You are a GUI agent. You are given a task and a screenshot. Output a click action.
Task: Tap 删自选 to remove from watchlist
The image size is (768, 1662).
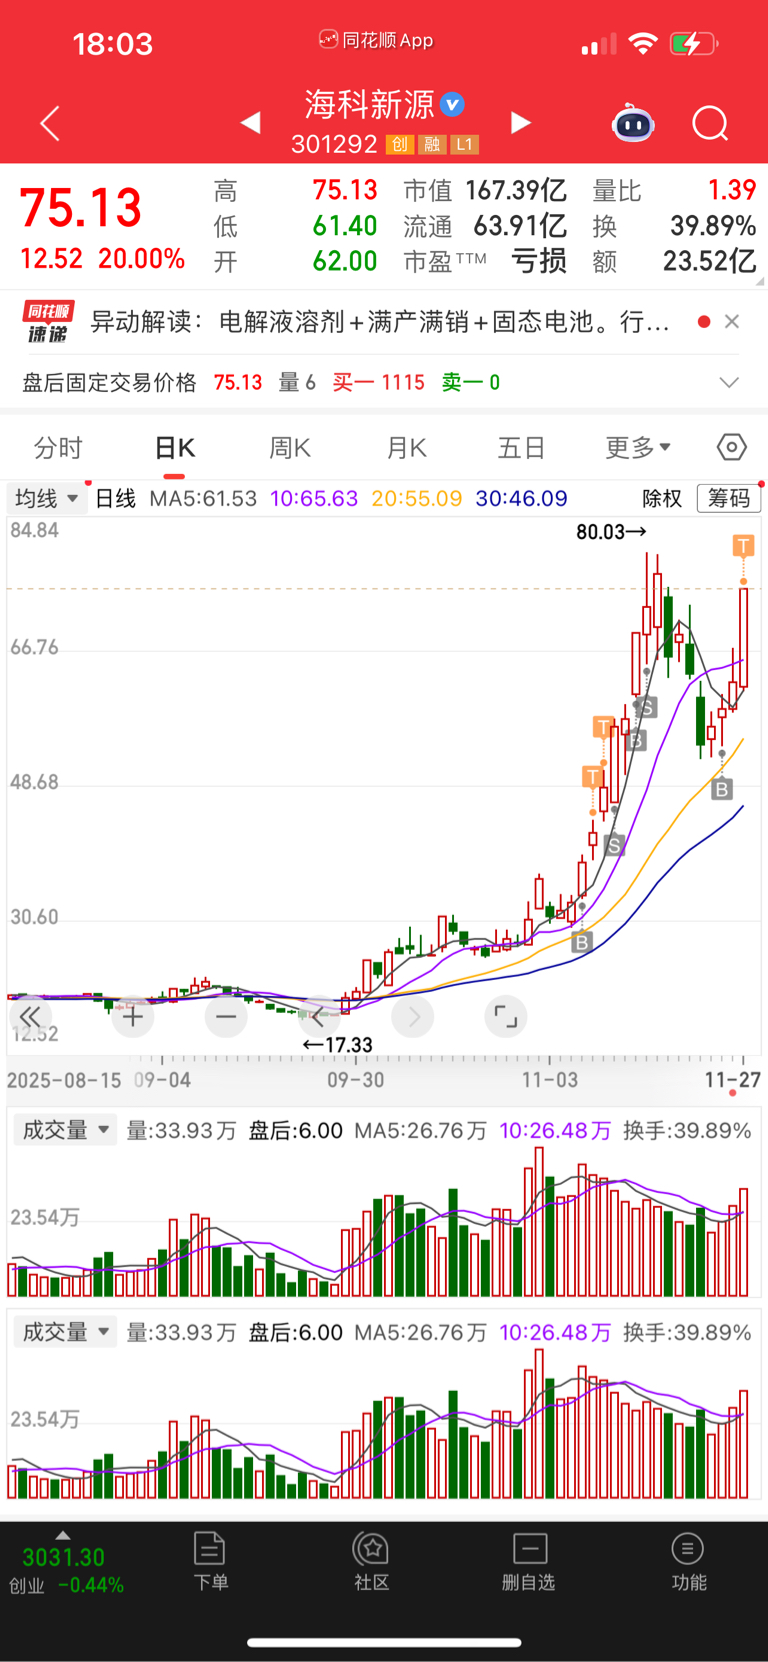(529, 1561)
